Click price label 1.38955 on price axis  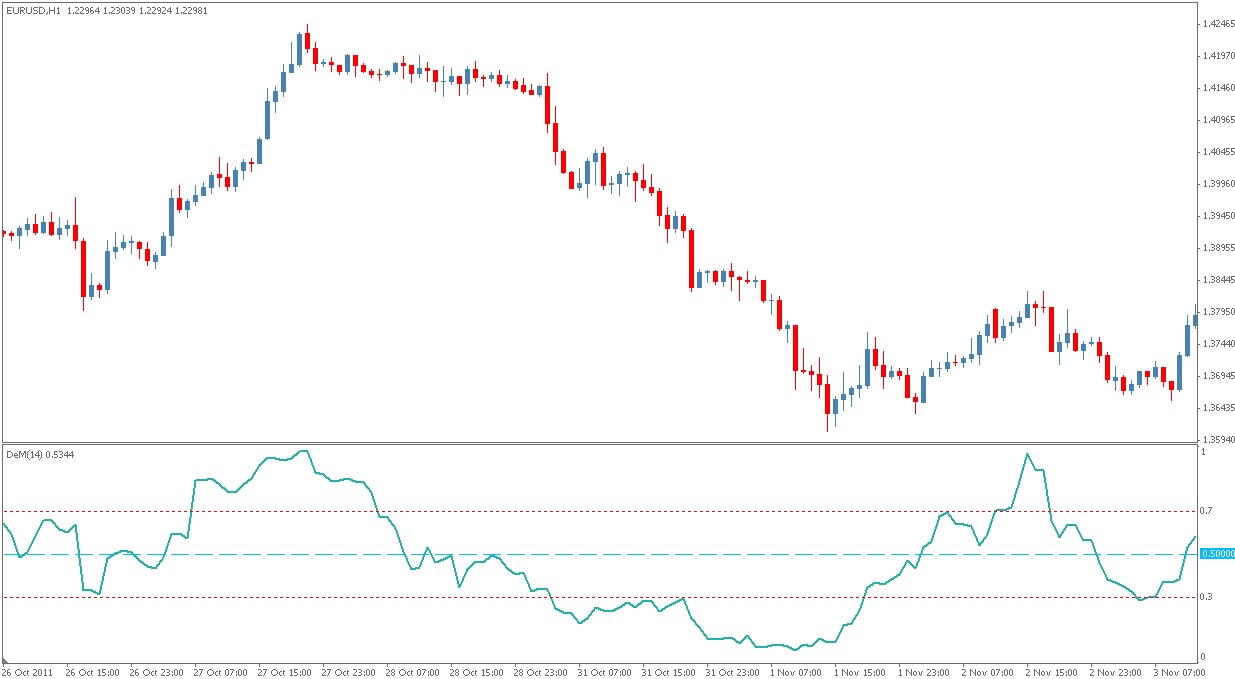pyautogui.click(x=1219, y=248)
